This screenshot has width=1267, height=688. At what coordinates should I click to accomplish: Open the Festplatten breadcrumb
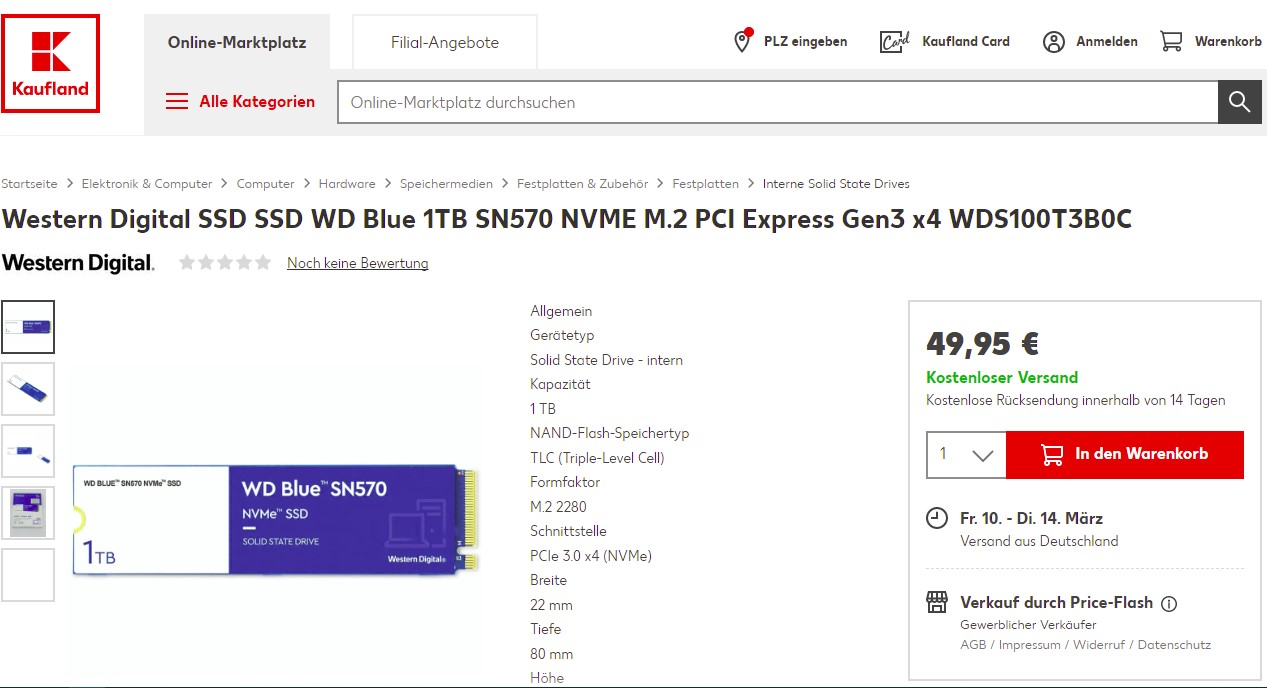705,184
